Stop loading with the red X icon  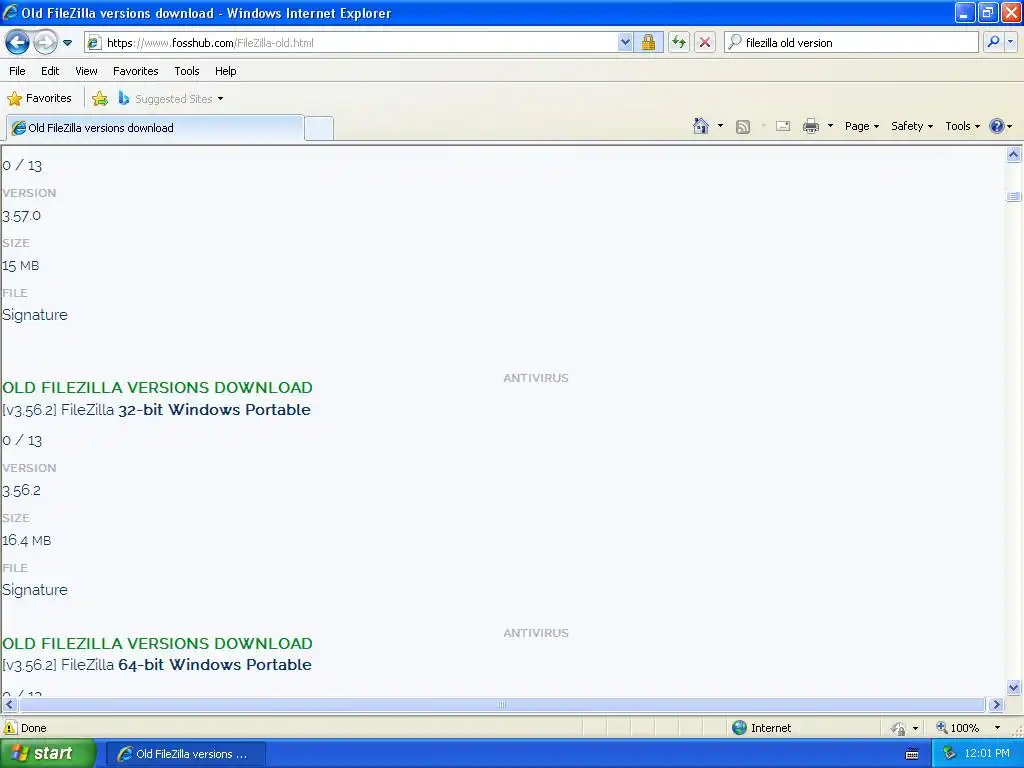[705, 43]
